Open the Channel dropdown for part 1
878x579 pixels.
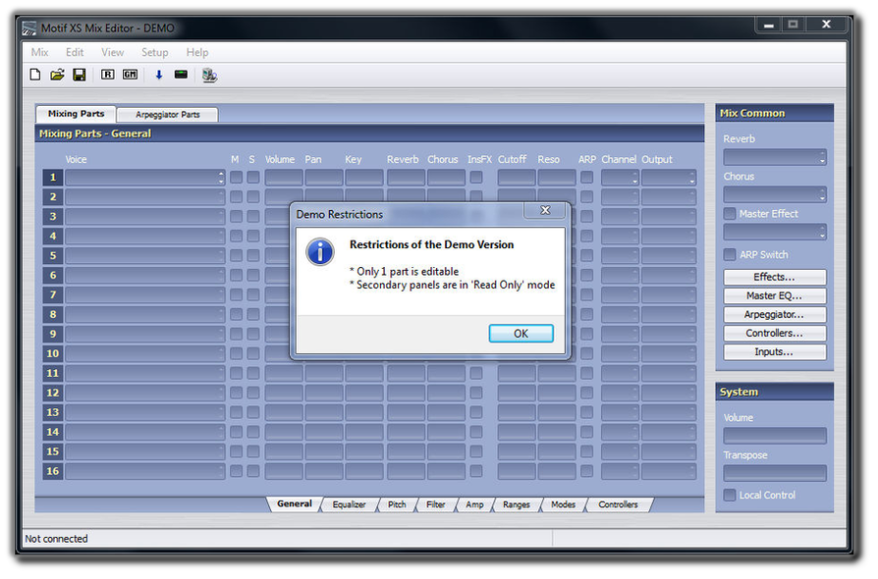click(x=620, y=178)
